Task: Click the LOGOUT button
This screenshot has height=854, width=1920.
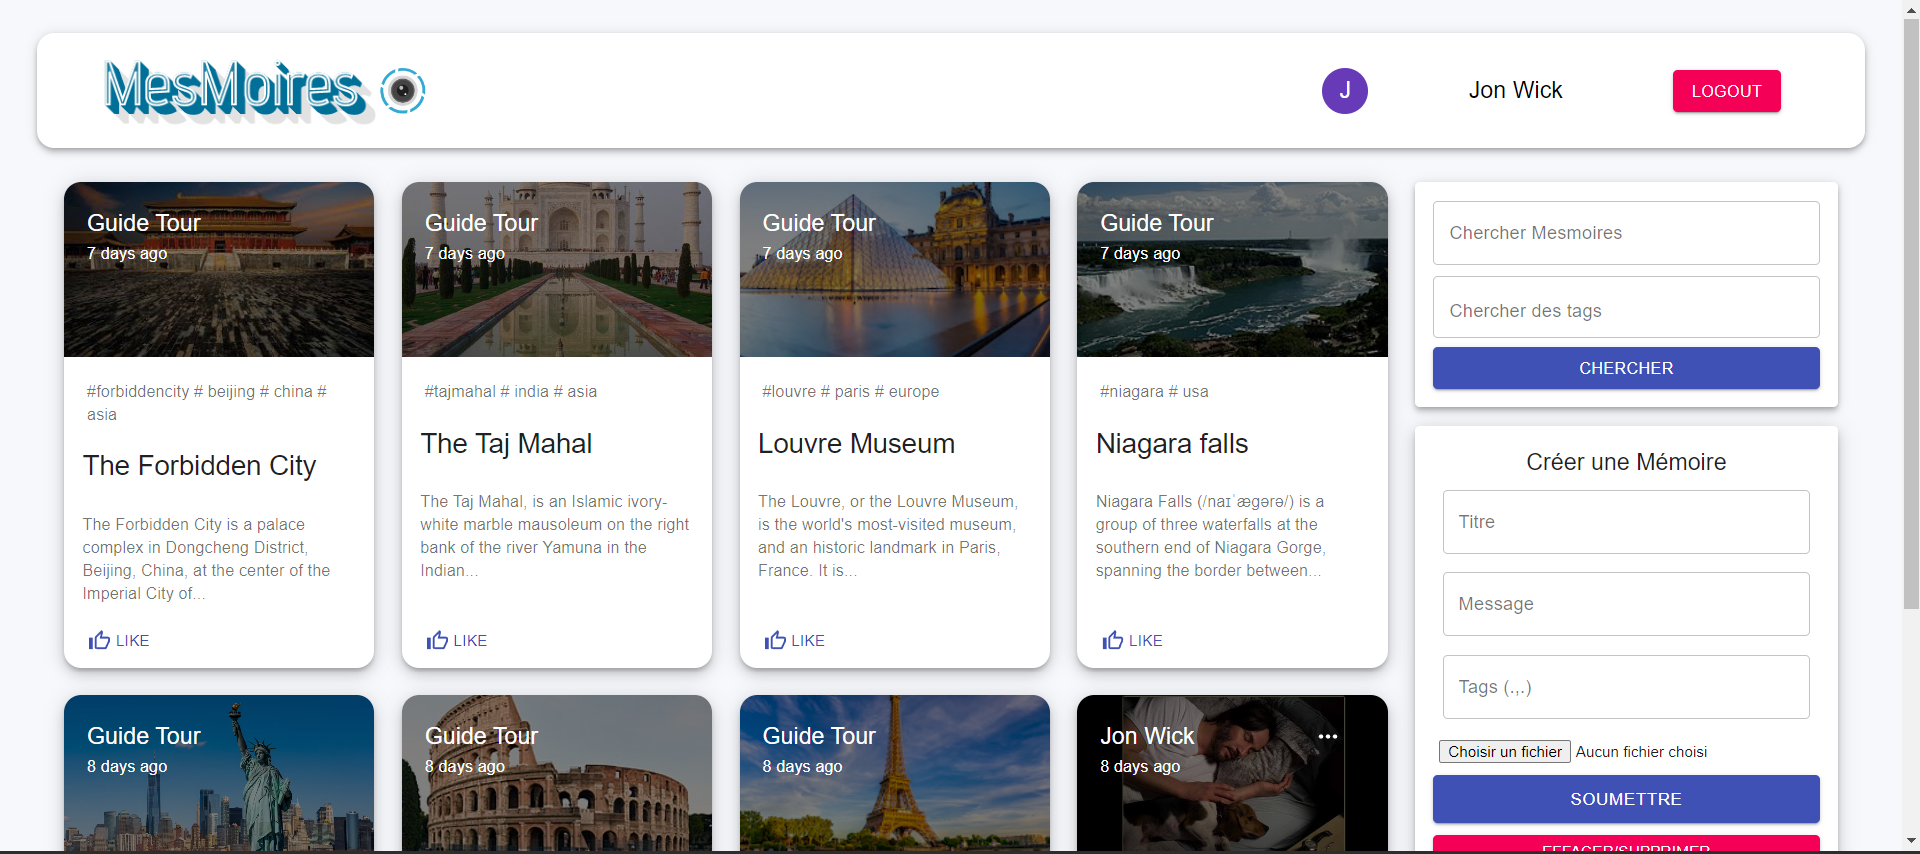Action: tap(1727, 91)
